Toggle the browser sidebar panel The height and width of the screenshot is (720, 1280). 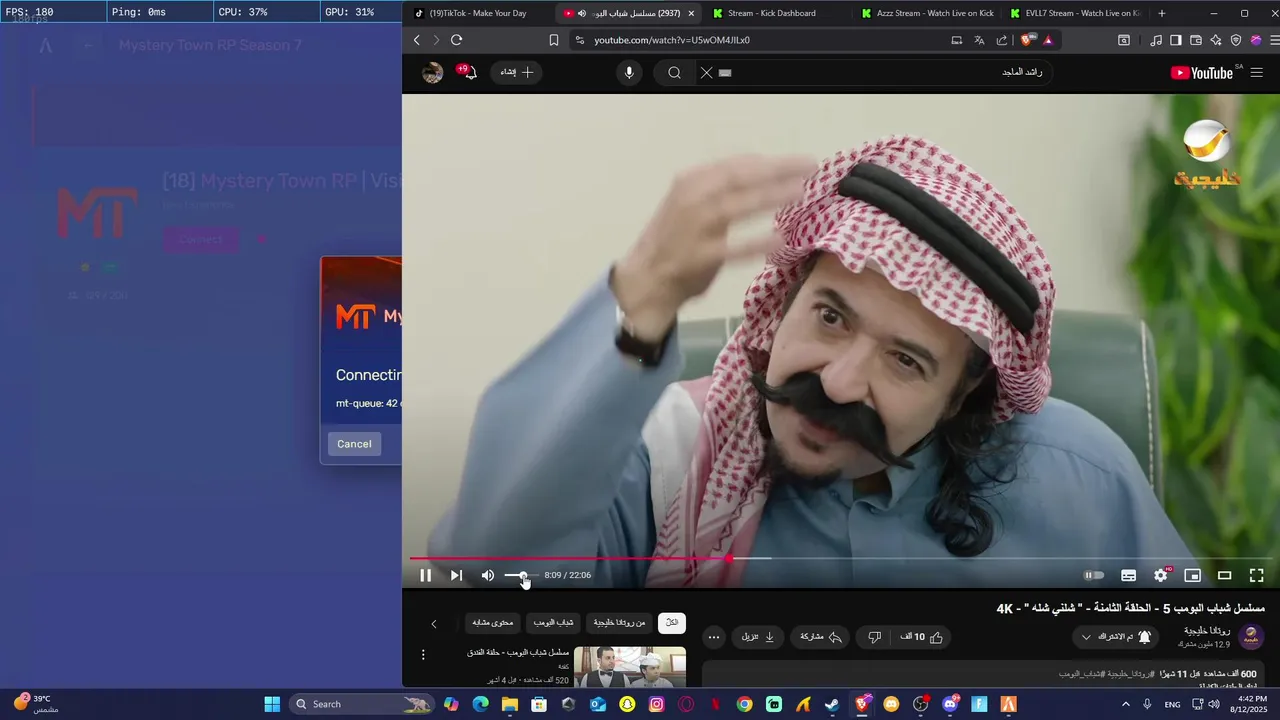click(x=1176, y=40)
